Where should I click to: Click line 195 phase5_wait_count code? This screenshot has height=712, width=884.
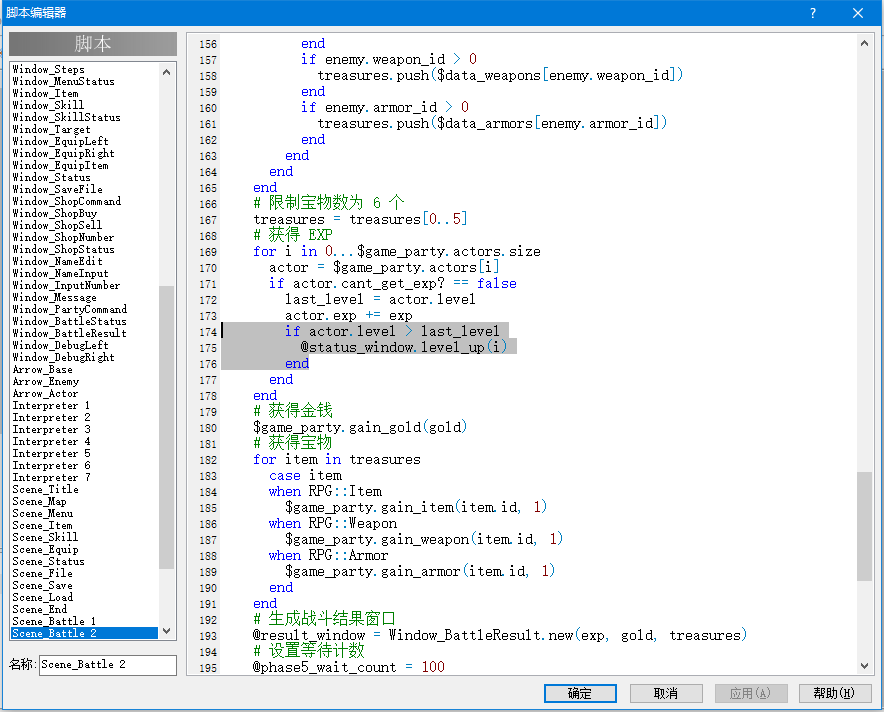tap(349, 667)
